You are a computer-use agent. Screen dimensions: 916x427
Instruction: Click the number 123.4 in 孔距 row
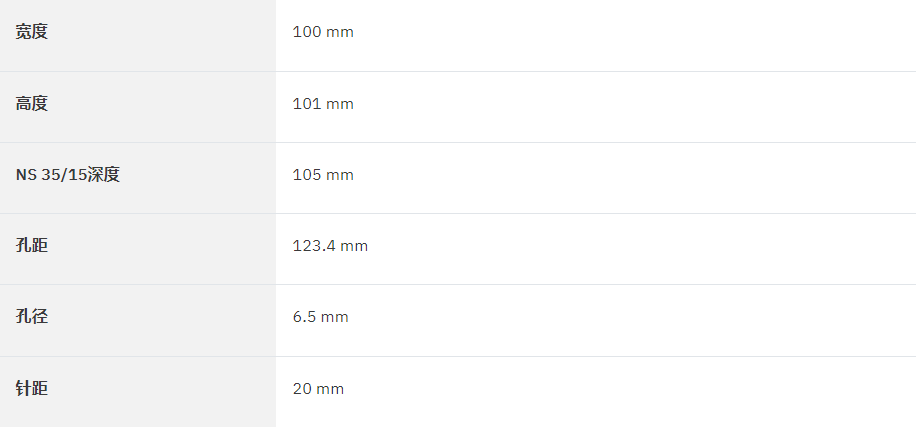(x=314, y=246)
